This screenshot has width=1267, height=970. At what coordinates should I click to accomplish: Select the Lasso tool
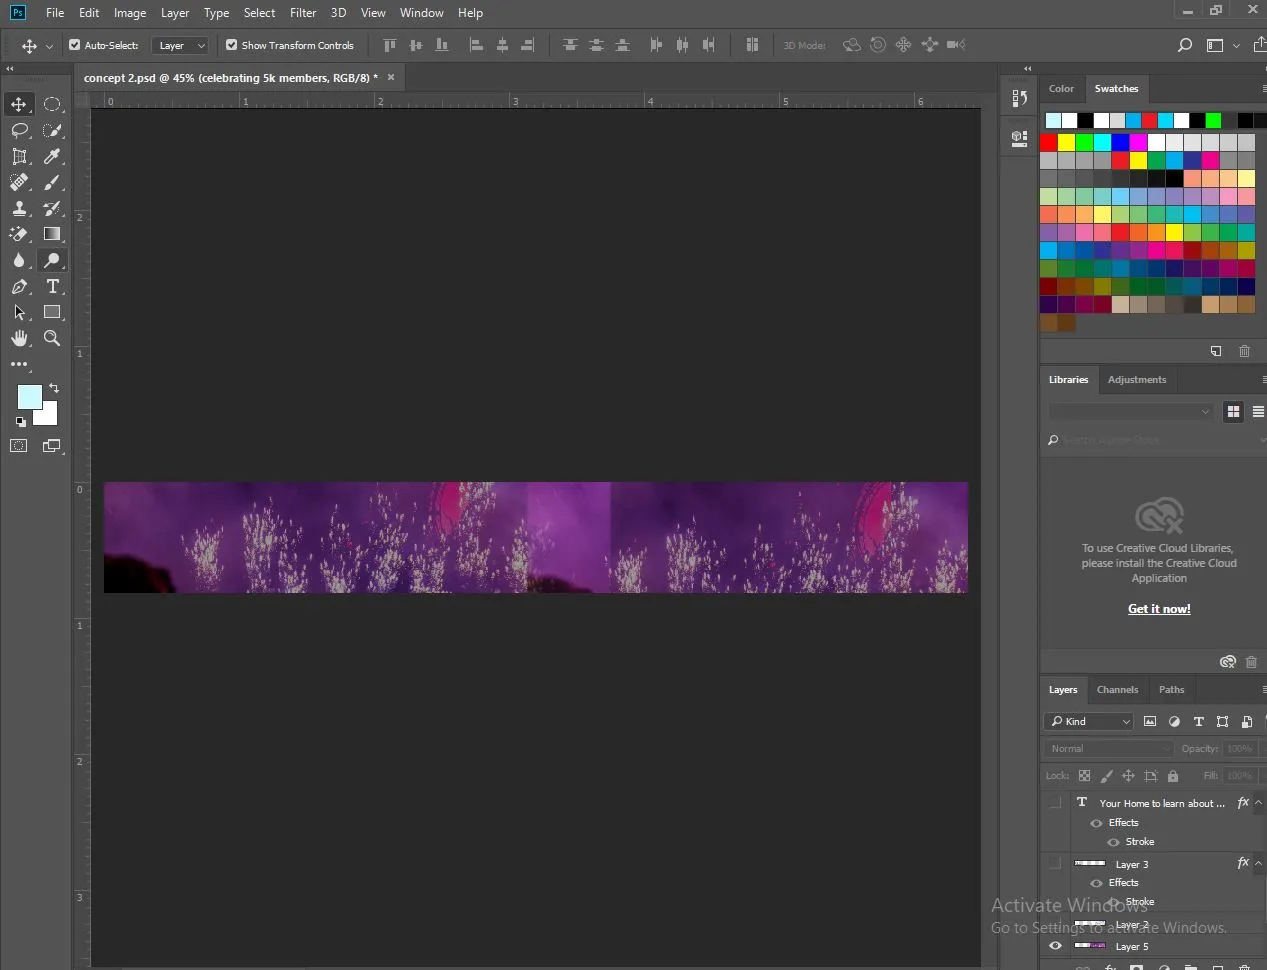pos(19,130)
